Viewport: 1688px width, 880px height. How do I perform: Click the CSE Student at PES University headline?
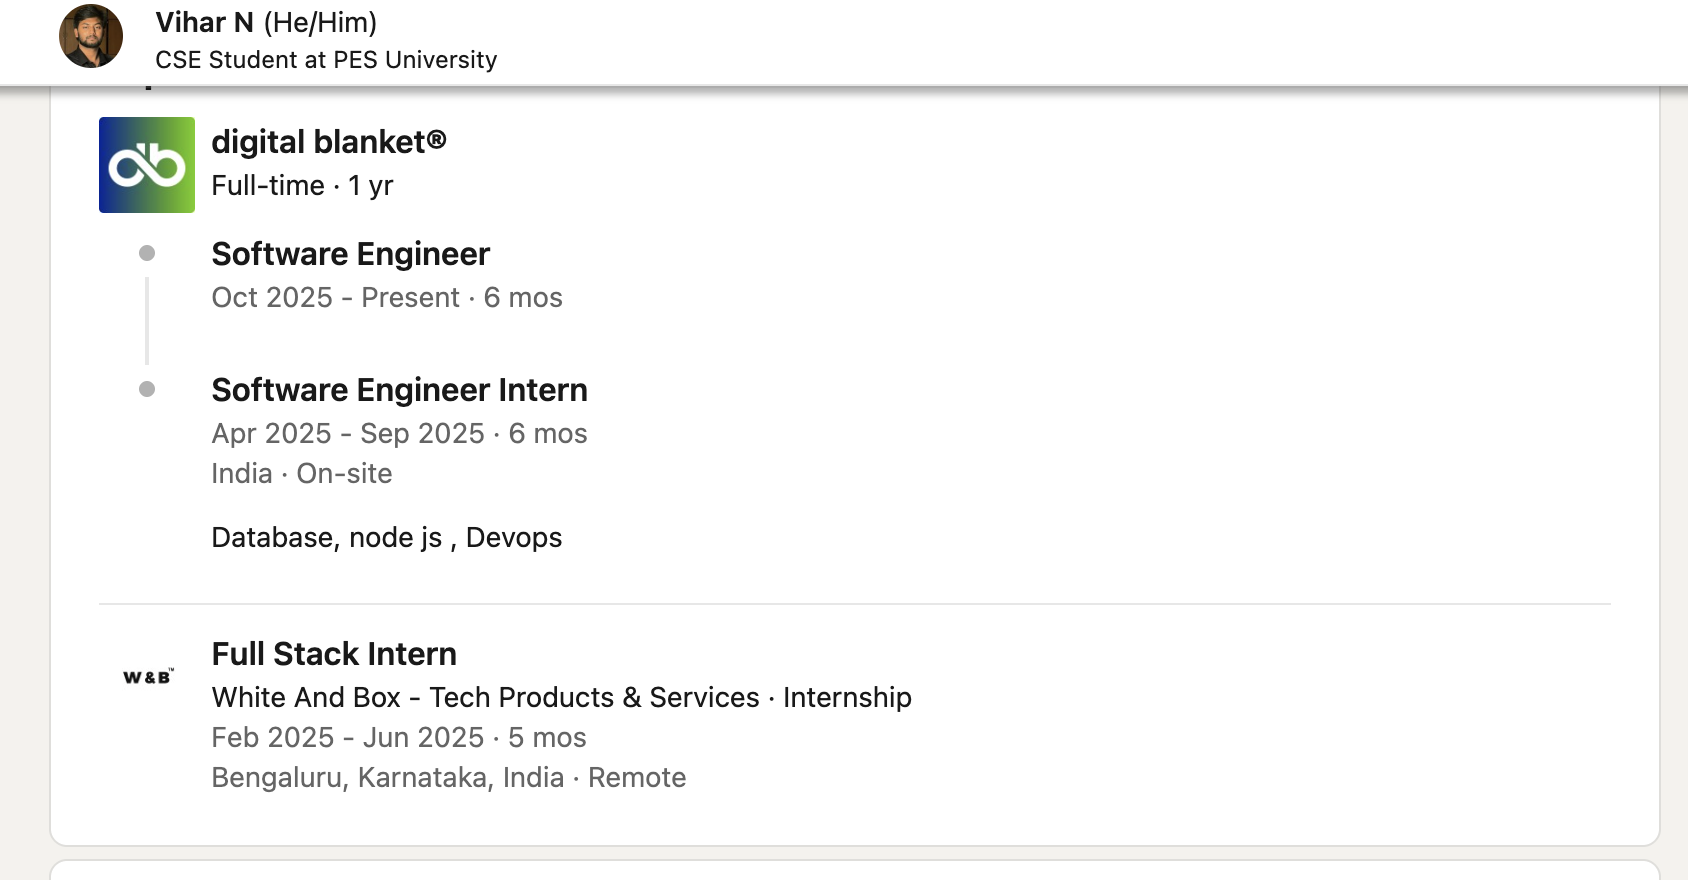326,59
